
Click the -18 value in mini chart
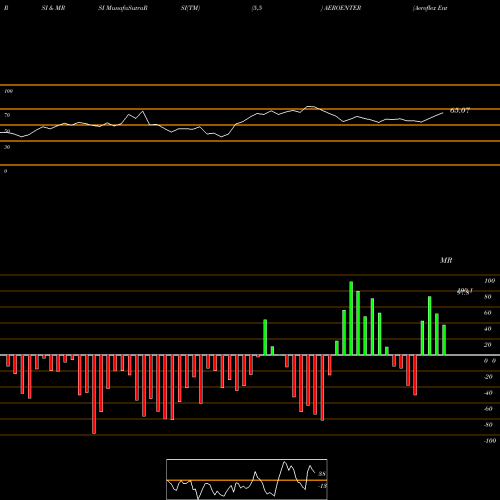click(322, 486)
